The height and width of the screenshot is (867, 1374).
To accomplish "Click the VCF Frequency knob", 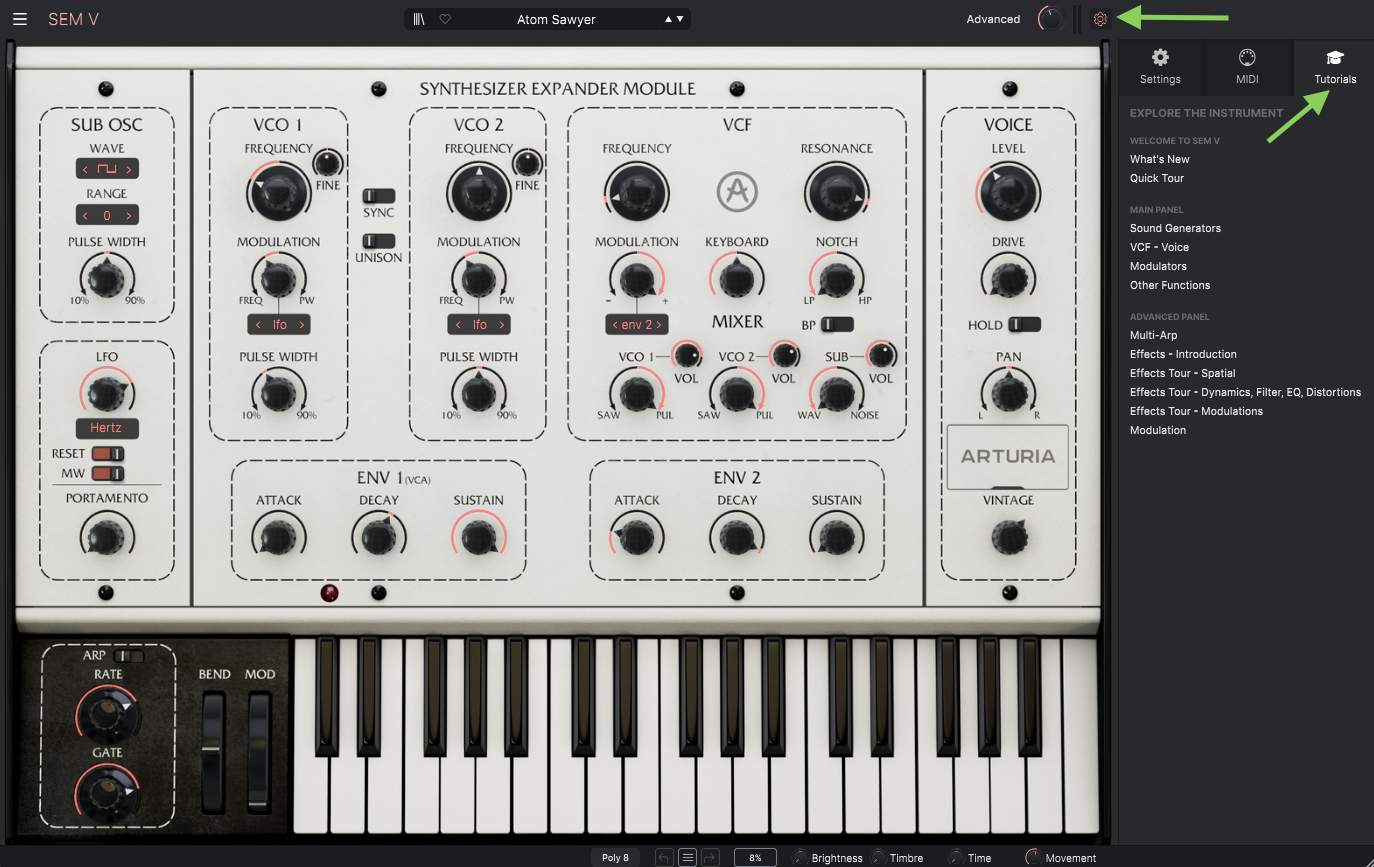I will [x=636, y=192].
